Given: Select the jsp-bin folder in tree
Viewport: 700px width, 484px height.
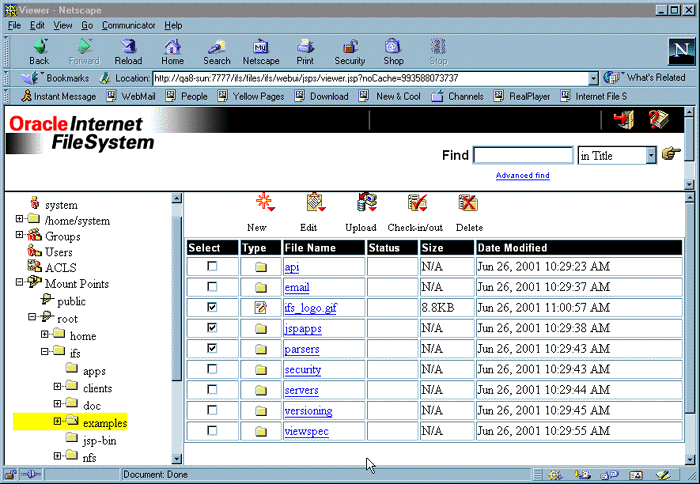Looking at the screenshot, I should coord(100,440).
